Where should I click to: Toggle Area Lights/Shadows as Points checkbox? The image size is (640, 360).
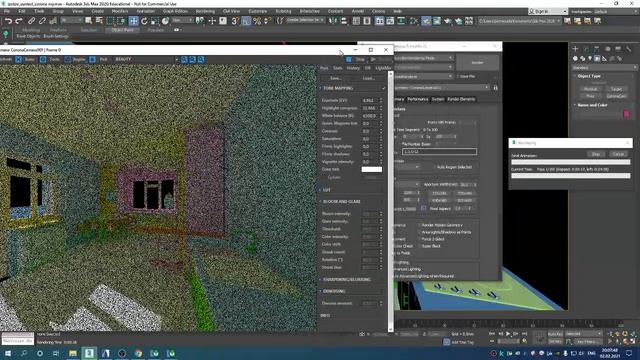point(419,232)
